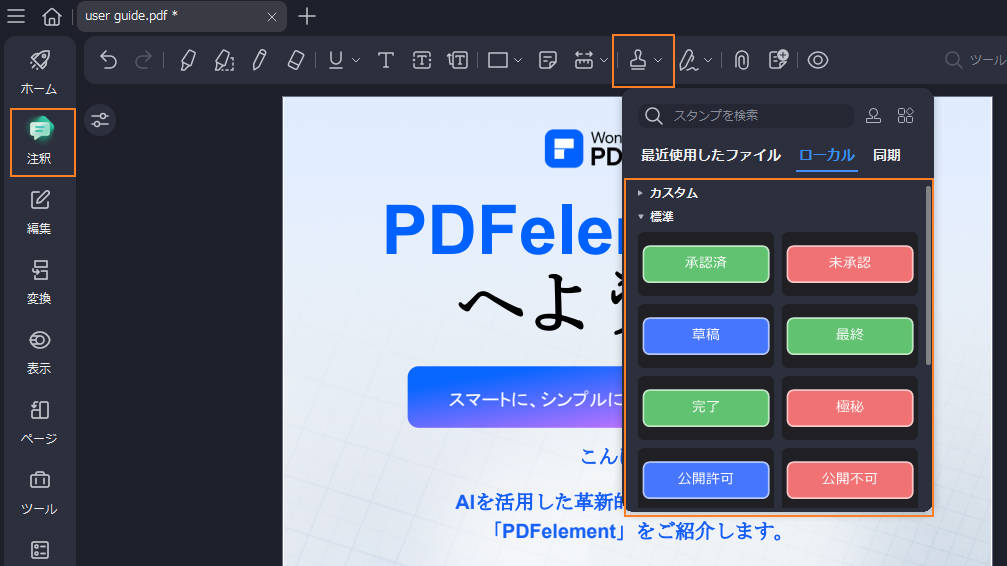Select the Text box tool

pos(421,60)
